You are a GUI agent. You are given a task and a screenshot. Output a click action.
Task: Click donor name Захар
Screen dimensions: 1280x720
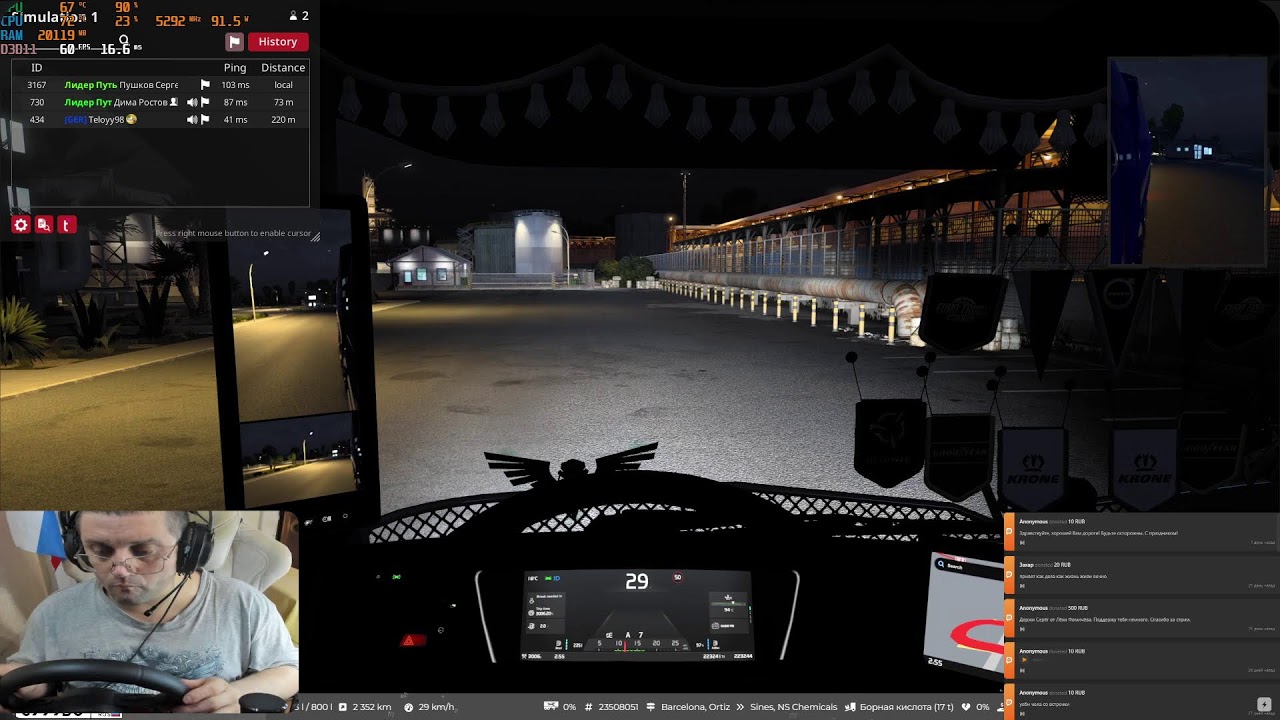pos(1026,565)
